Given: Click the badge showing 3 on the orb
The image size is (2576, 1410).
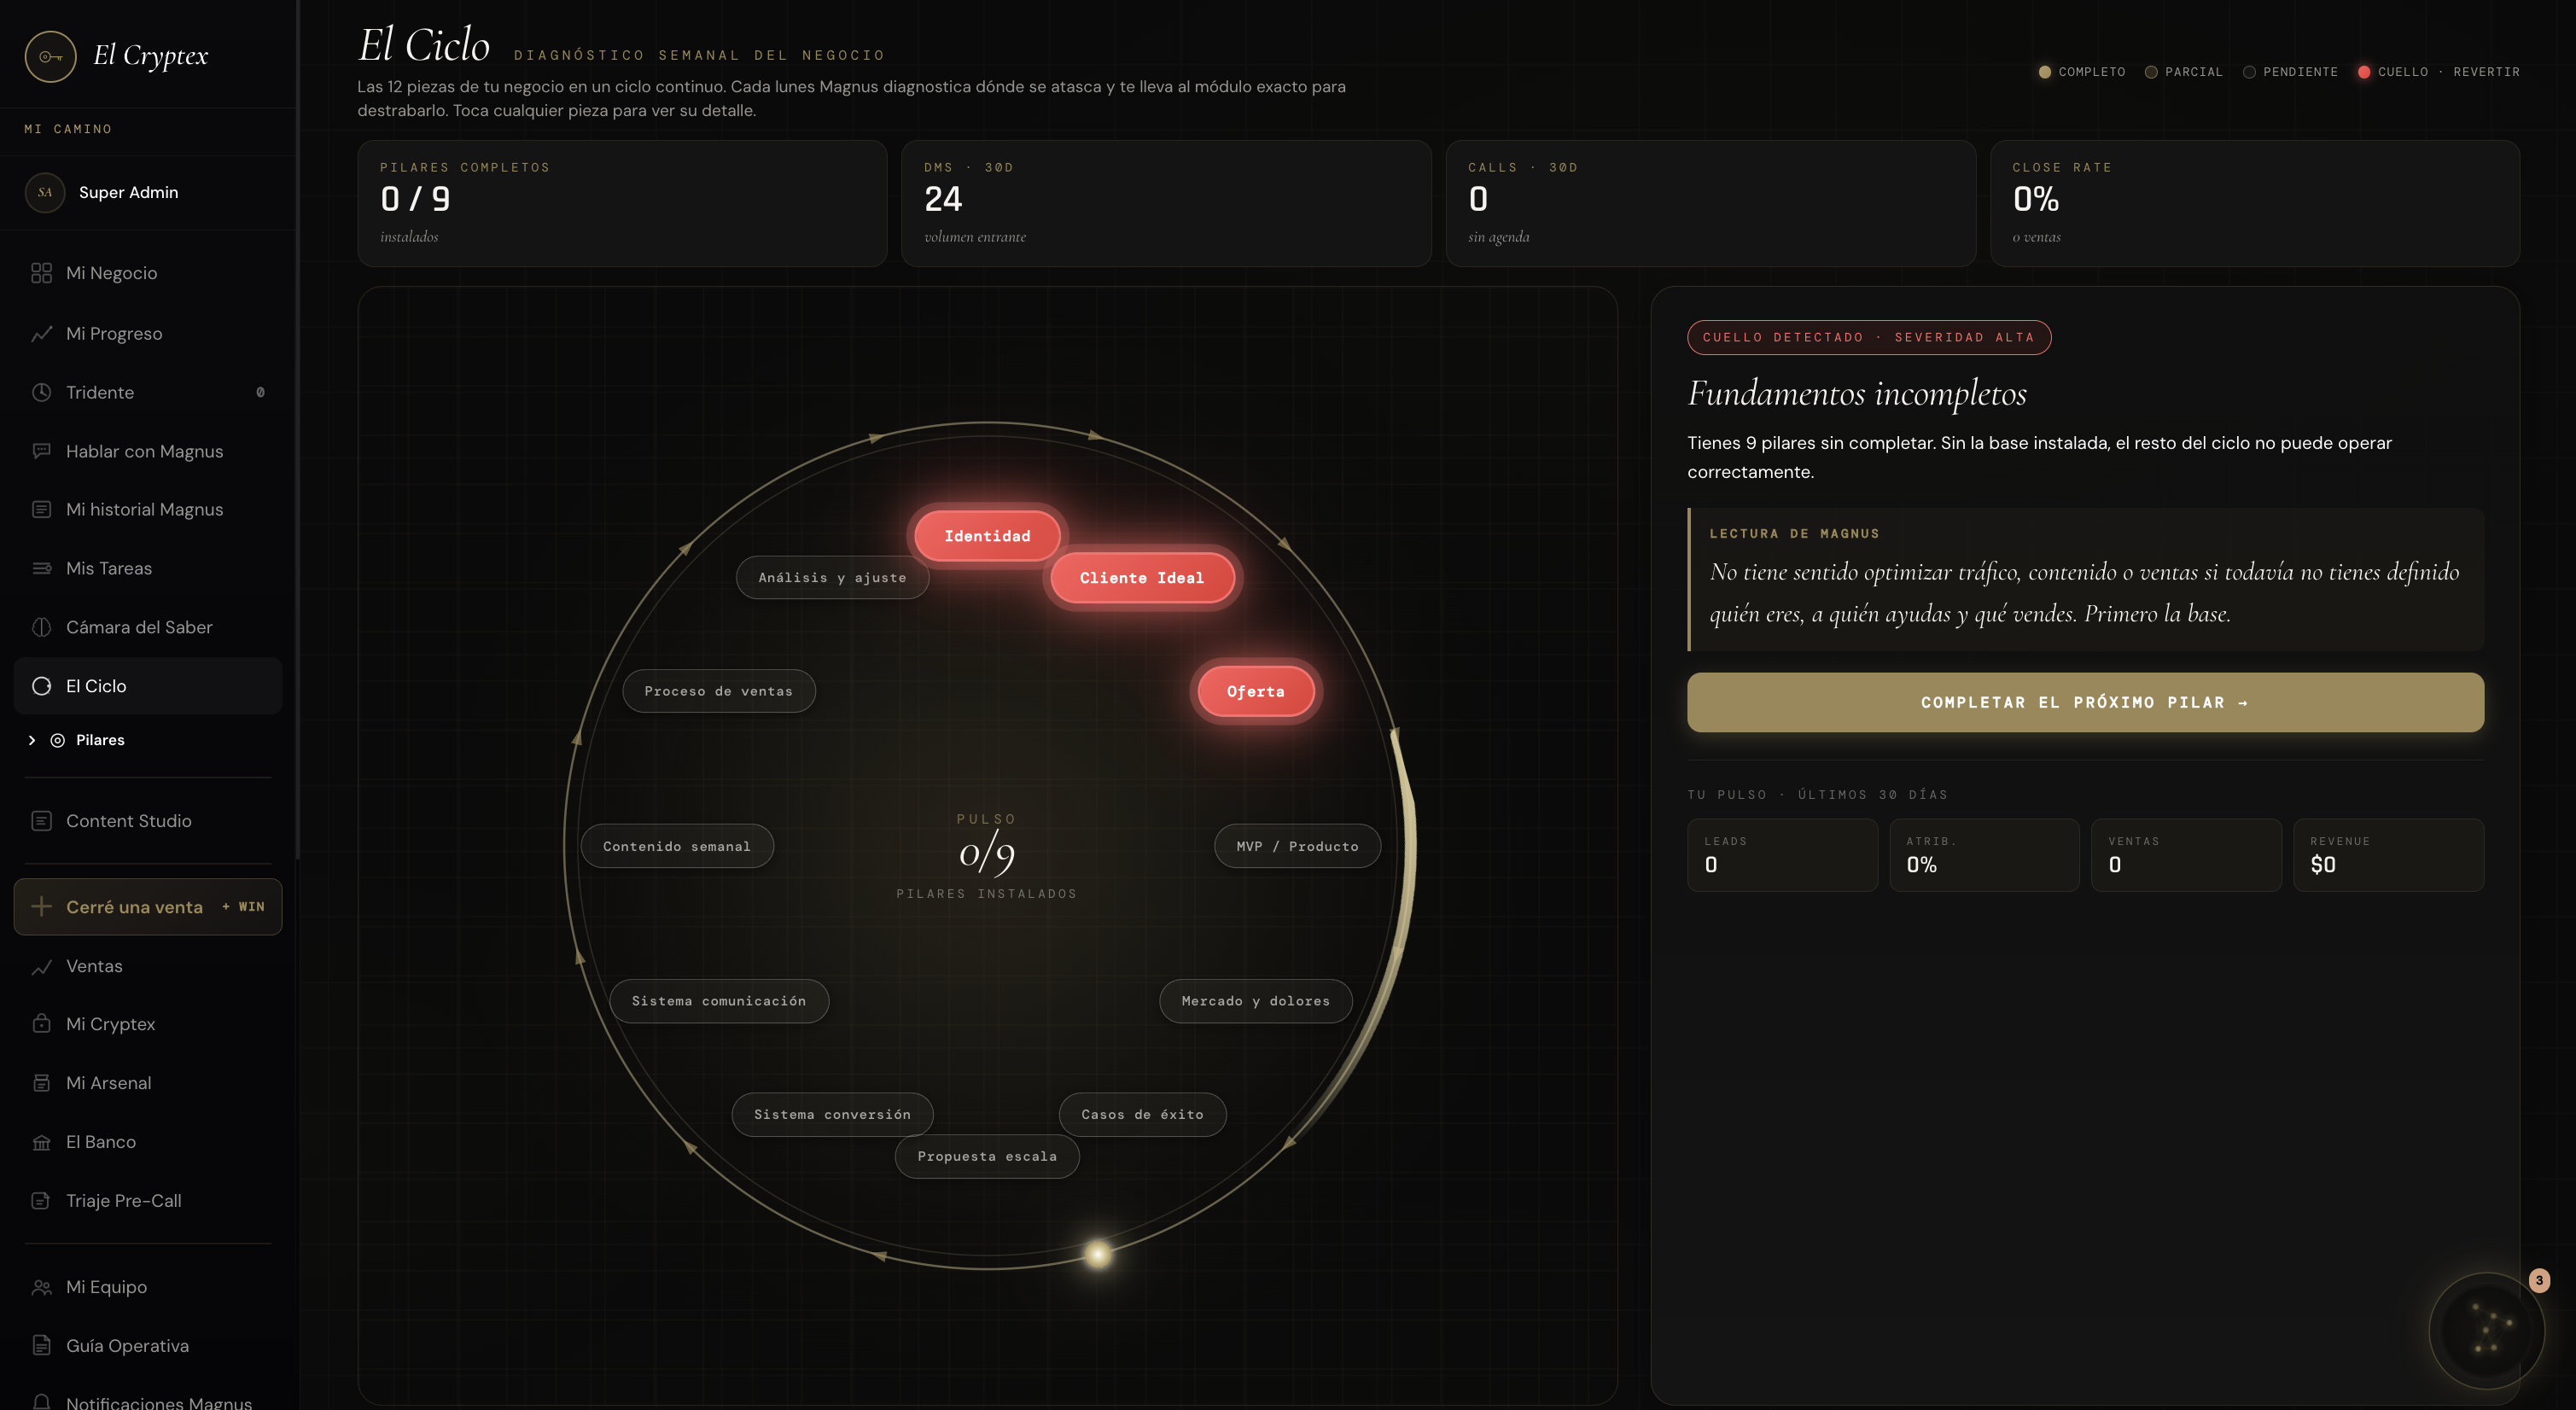Looking at the screenshot, I should point(2539,1280).
